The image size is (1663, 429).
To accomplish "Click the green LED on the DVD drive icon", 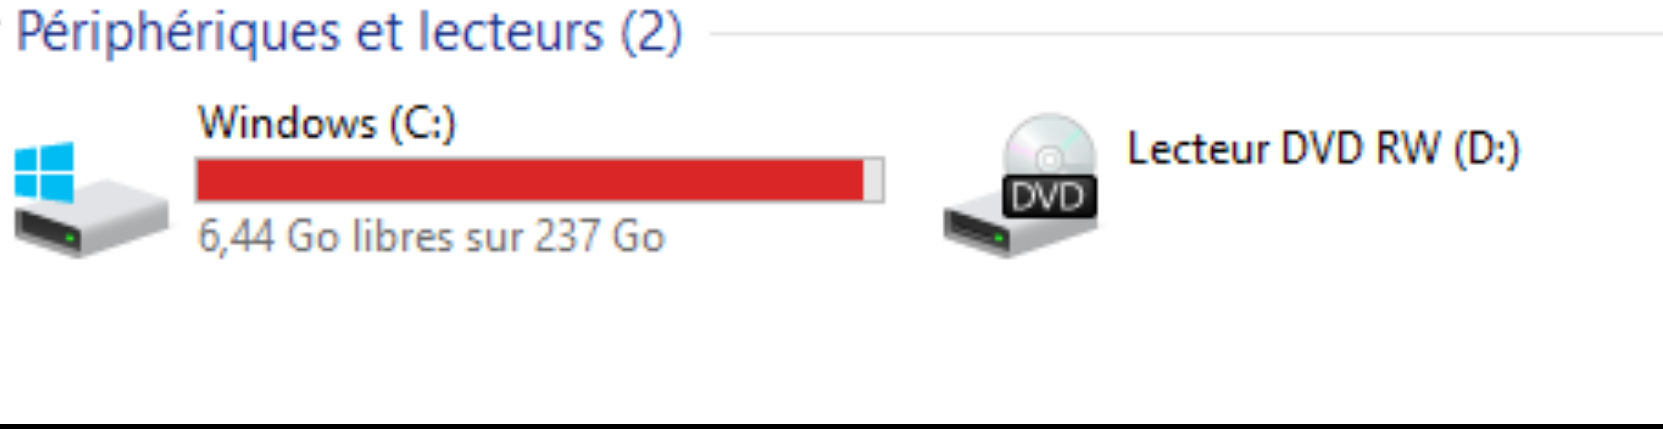I will 999,238.
